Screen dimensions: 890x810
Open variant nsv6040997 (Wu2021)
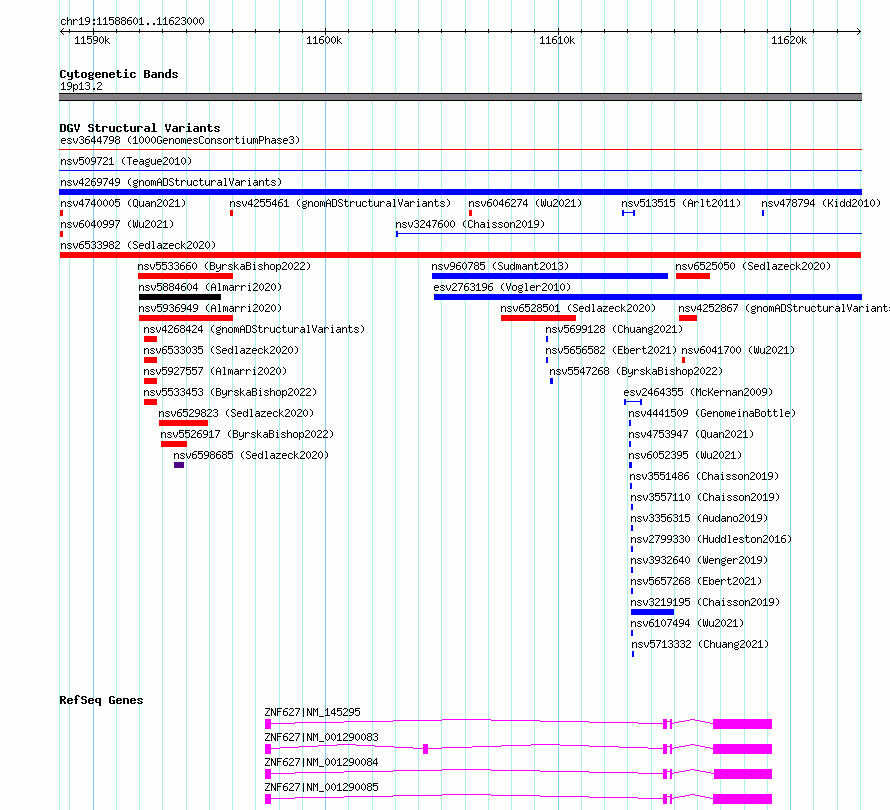117,224
